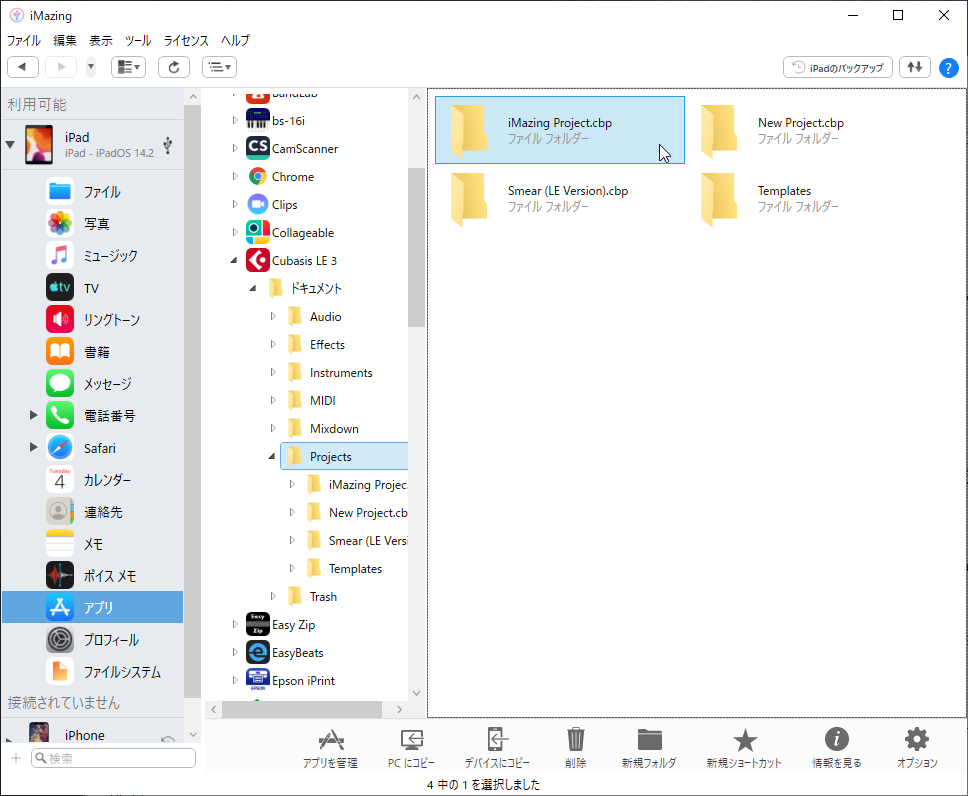968x796 pixels.
Task: Select CamScanner app in tree
Action: tap(305, 149)
